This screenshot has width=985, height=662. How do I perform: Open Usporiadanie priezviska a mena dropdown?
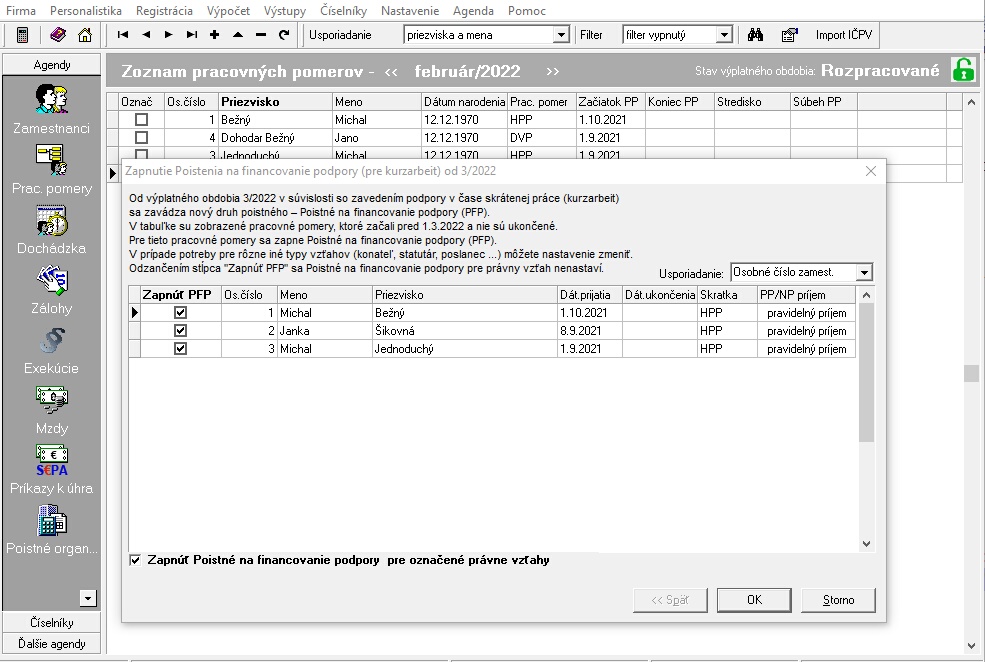(x=562, y=35)
